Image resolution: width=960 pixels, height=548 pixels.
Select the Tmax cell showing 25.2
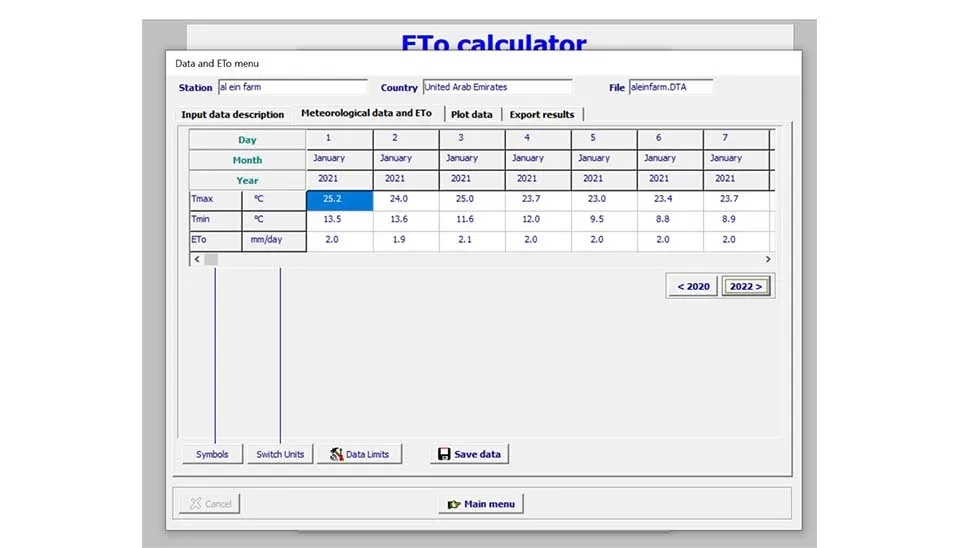coord(339,200)
